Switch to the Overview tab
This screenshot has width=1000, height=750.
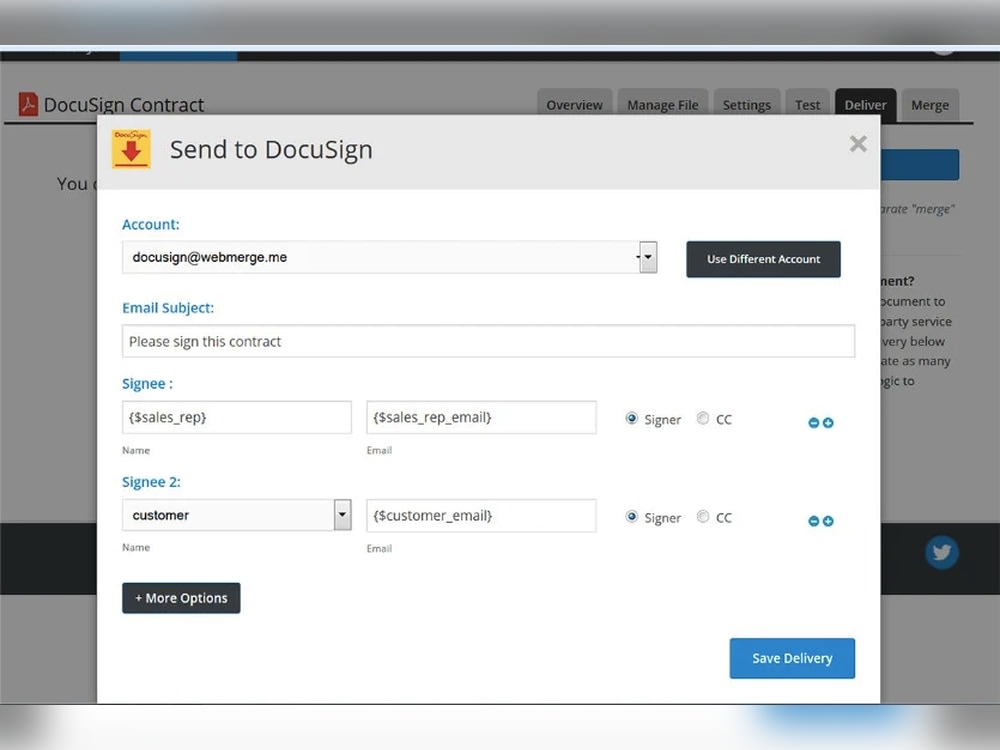574,104
